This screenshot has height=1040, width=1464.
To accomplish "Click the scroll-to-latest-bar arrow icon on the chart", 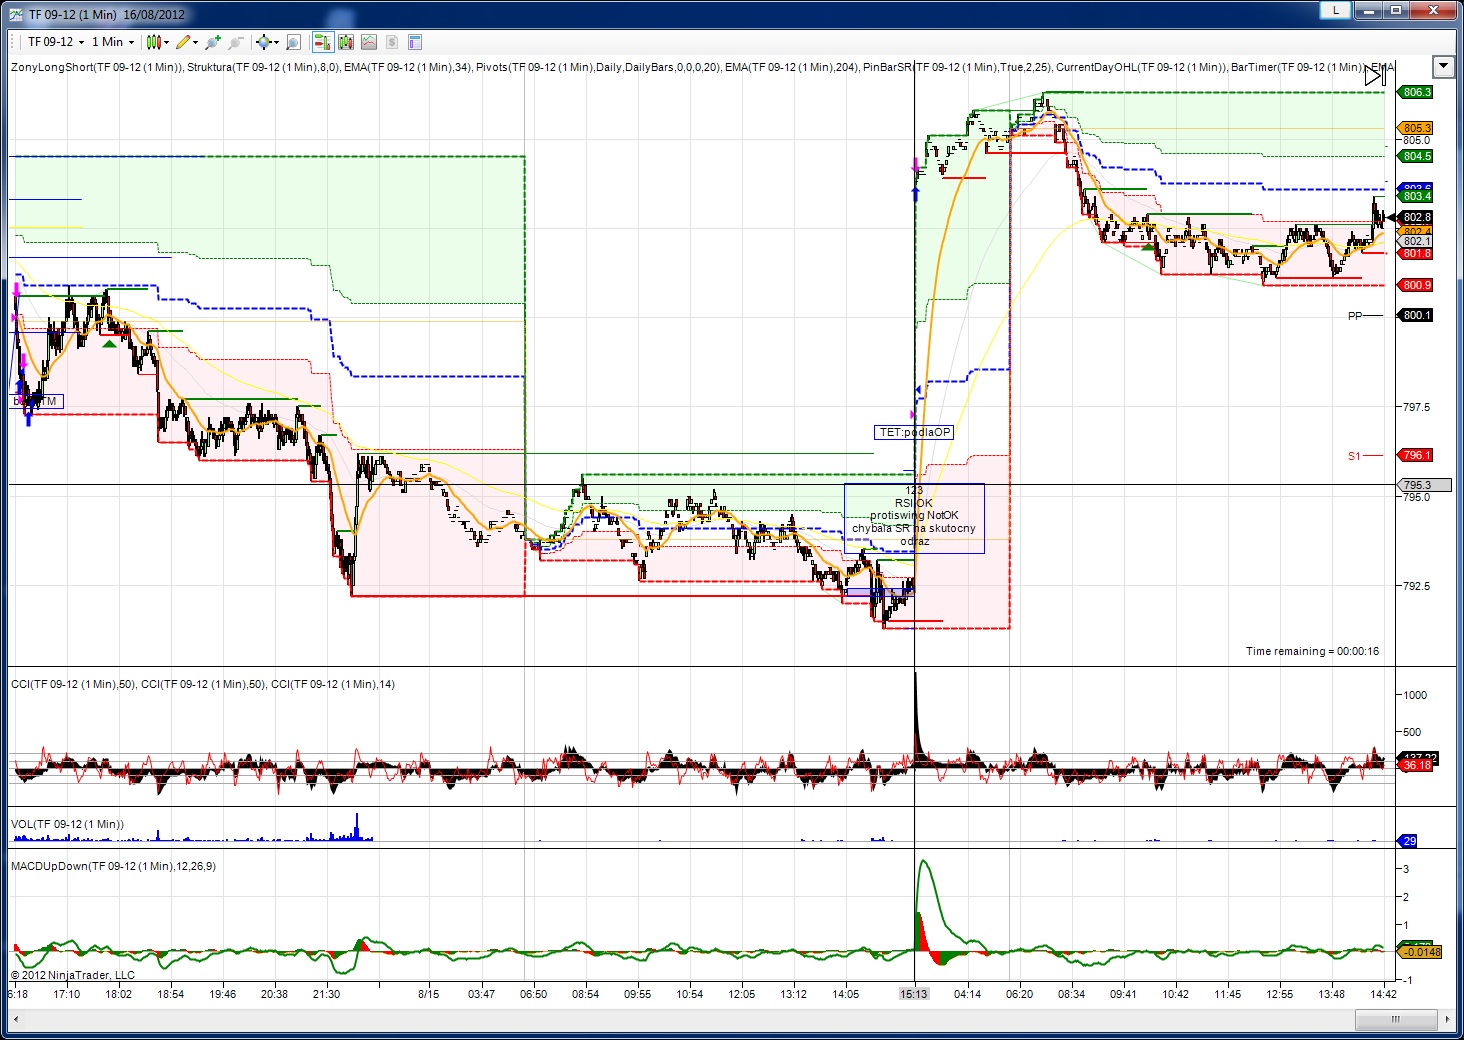I will coord(1374,75).
